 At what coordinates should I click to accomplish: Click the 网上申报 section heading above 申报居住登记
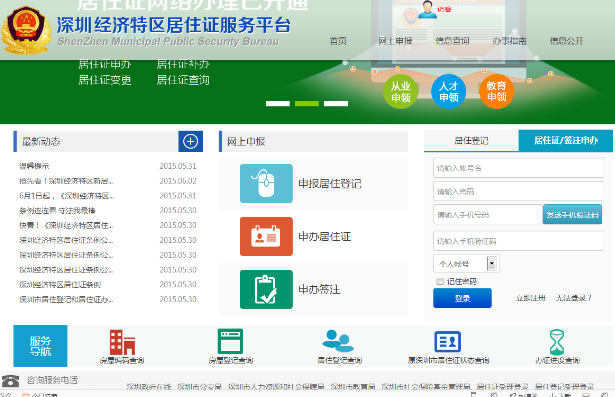[x=246, y=142]
